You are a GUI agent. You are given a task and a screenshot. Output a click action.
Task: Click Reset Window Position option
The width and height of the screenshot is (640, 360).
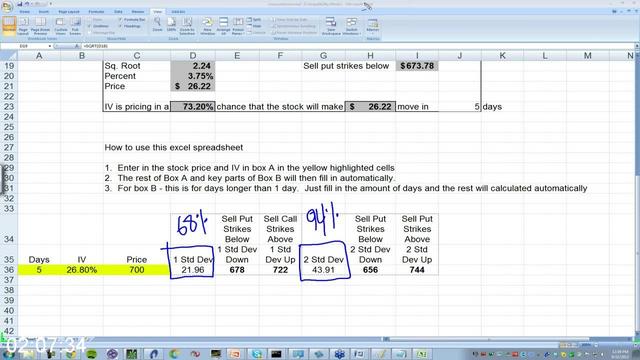(294, 33)
